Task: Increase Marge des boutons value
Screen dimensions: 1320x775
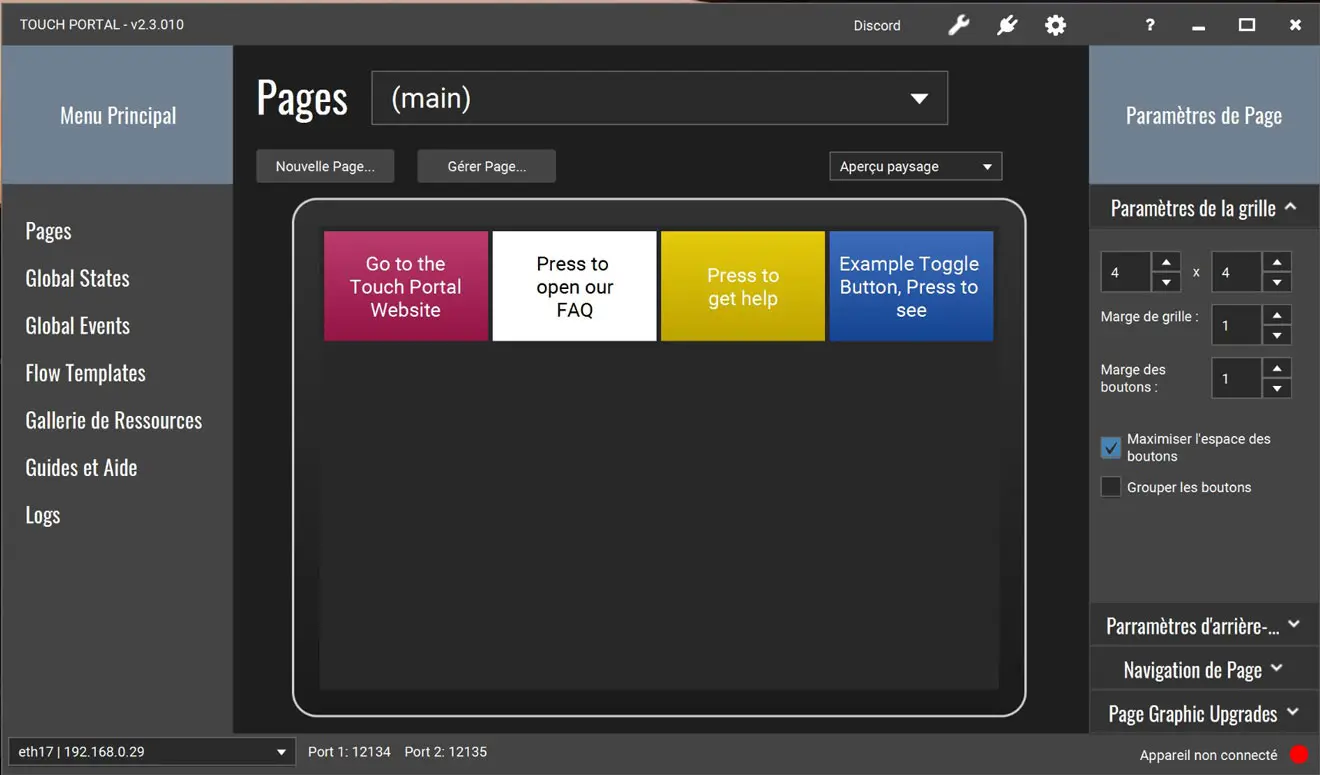Action: tap(1277, 368)
